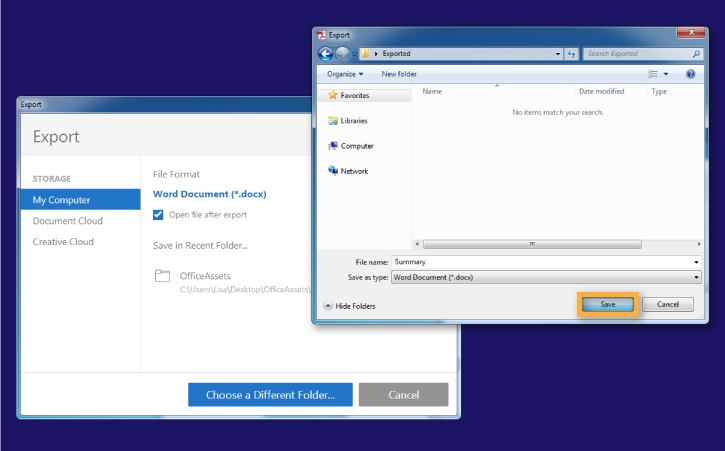Image resolution: width=725 pixels, height=451 pixels.
Task: Click the change view icon
Action: (x=653, y=74)
